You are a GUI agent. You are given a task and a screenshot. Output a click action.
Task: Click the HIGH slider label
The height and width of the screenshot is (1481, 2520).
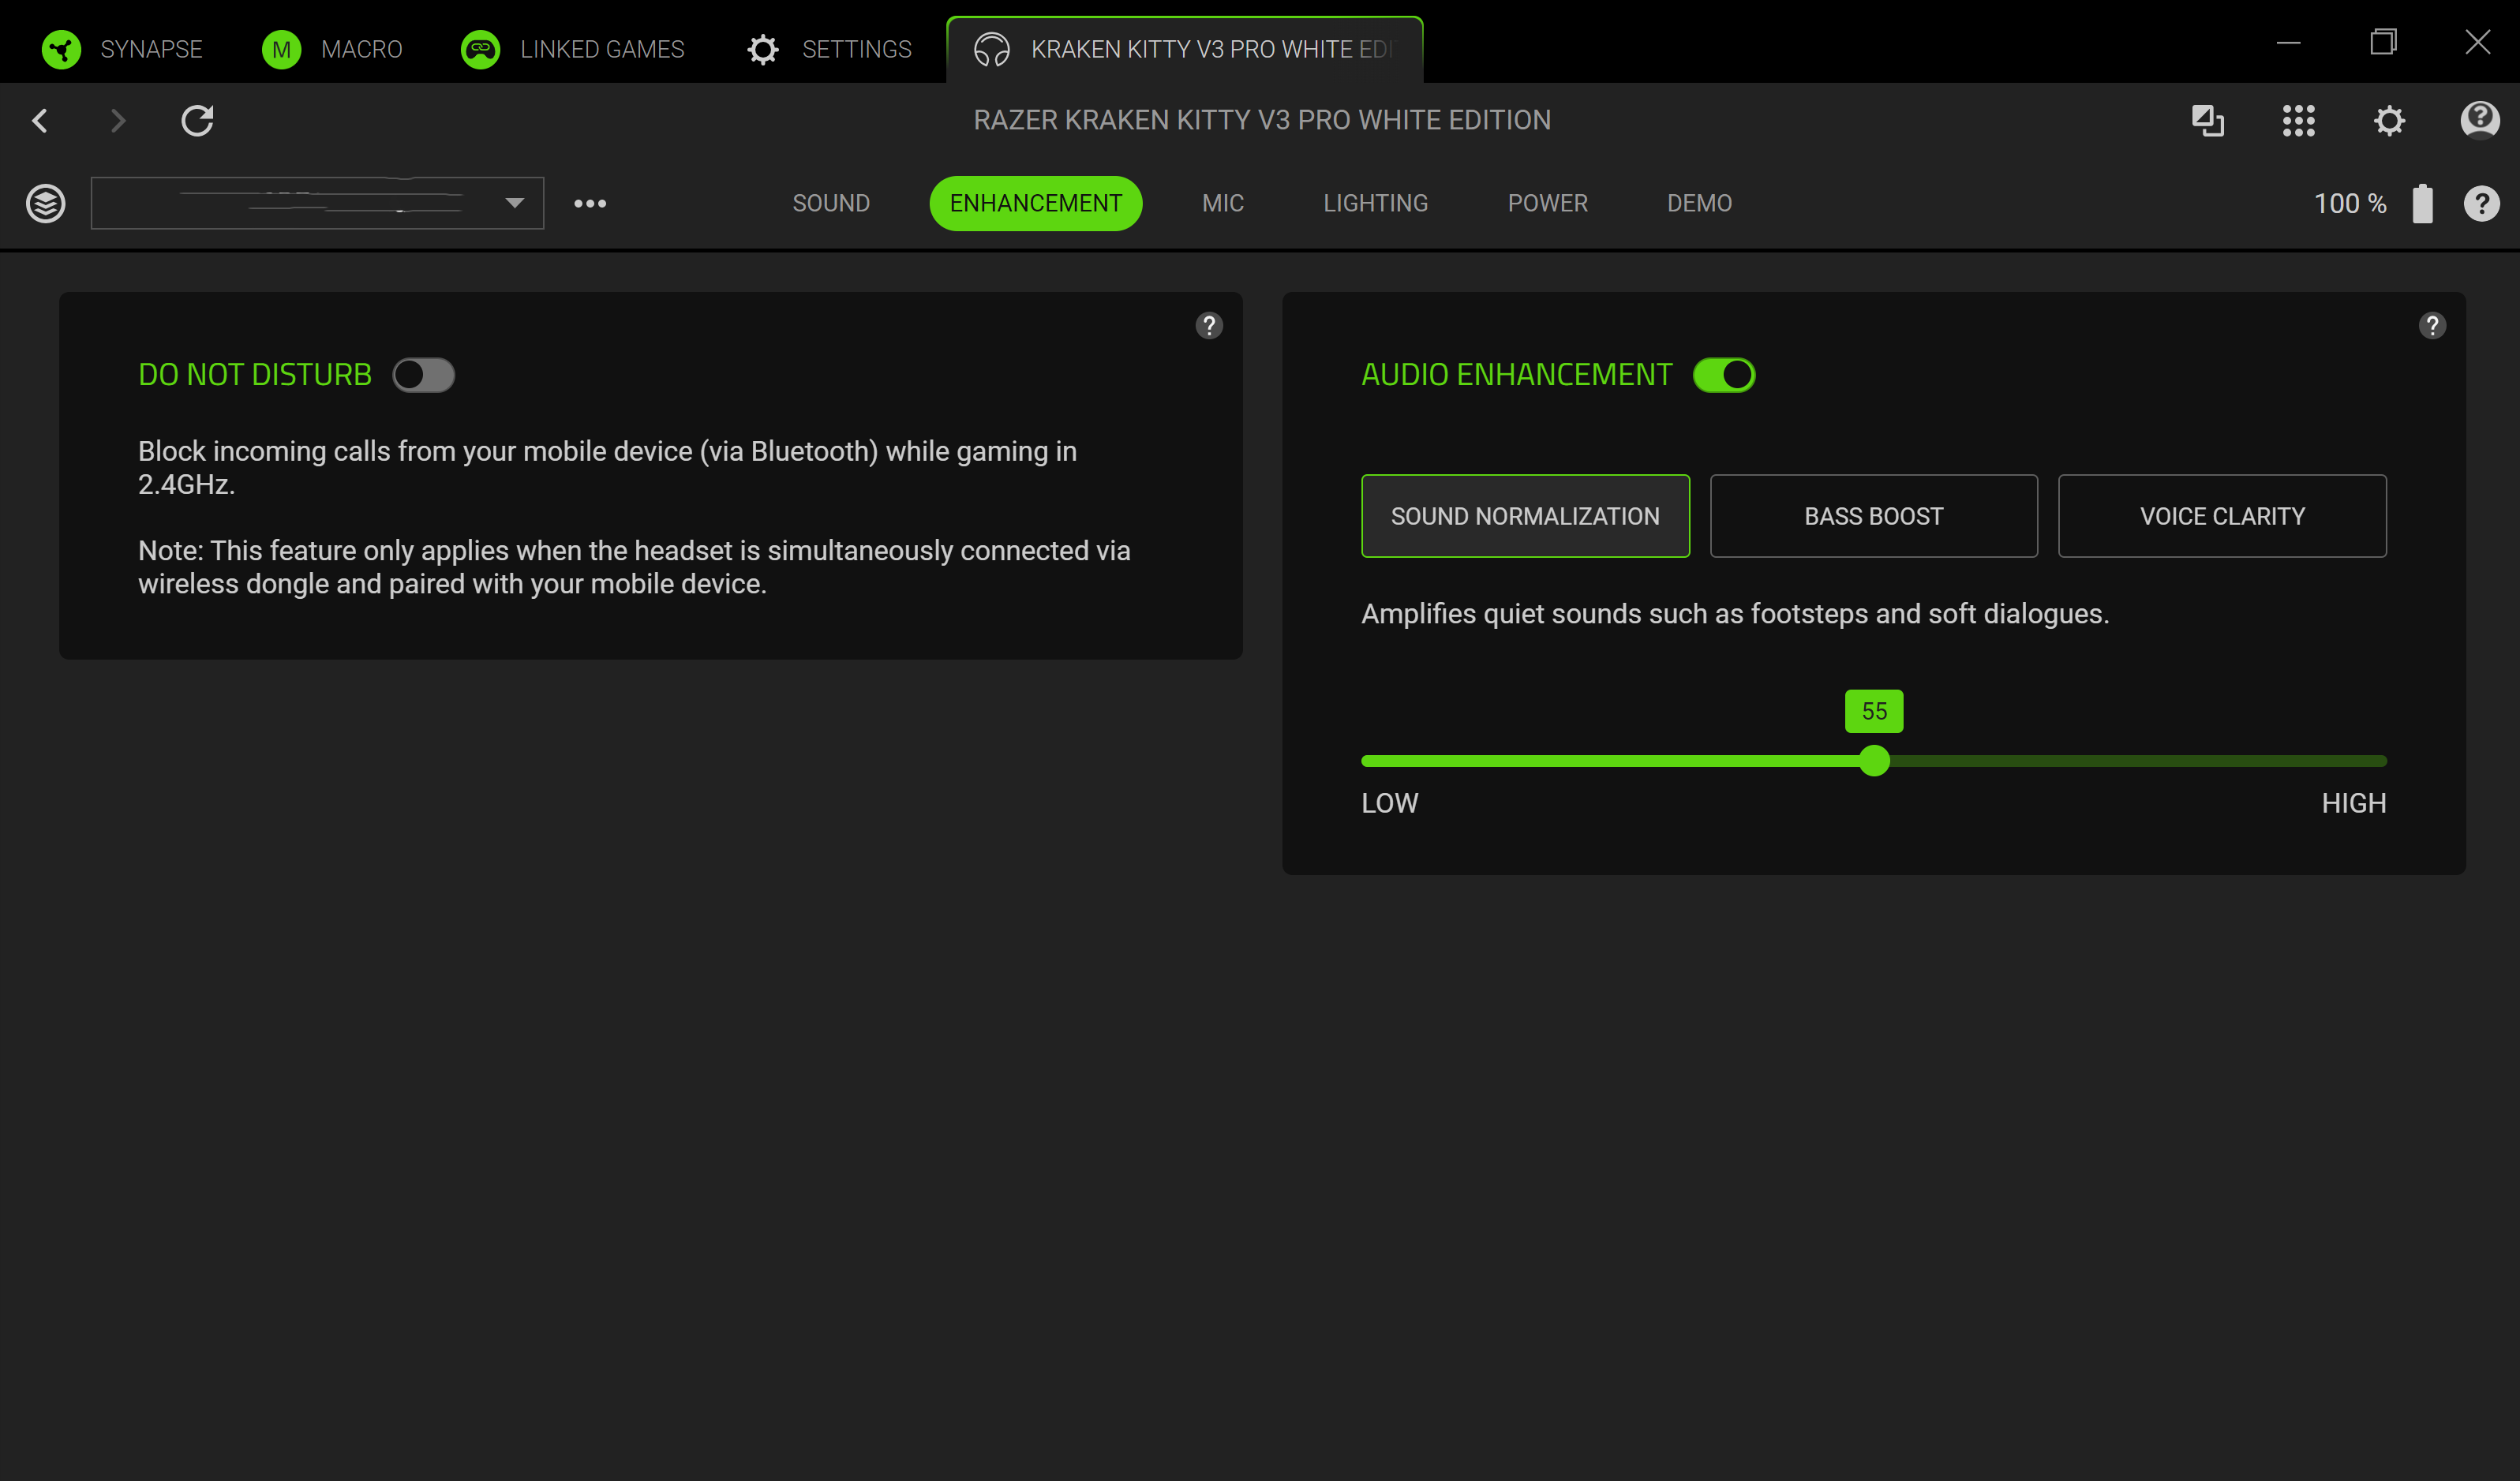tap(2353, 803)
